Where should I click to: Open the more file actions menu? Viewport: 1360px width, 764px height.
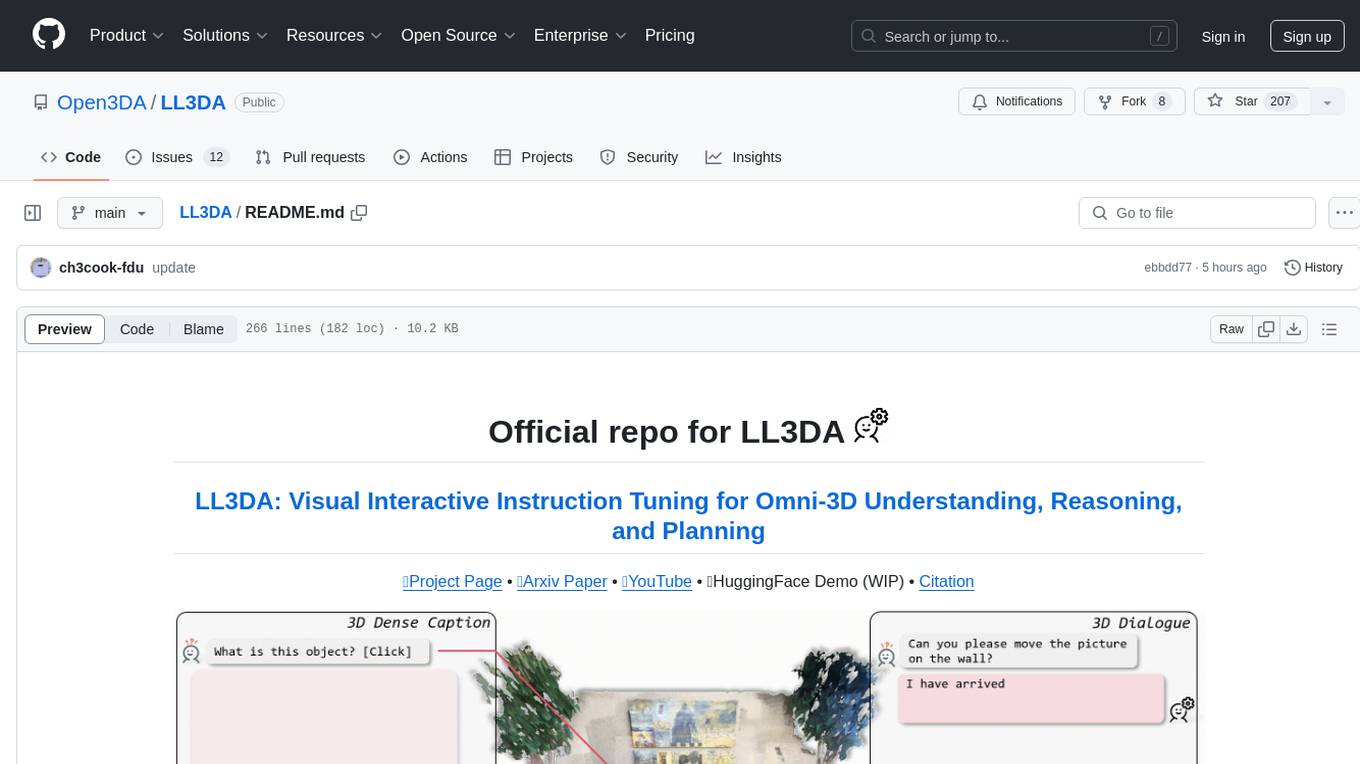[x=1344, y=213]
